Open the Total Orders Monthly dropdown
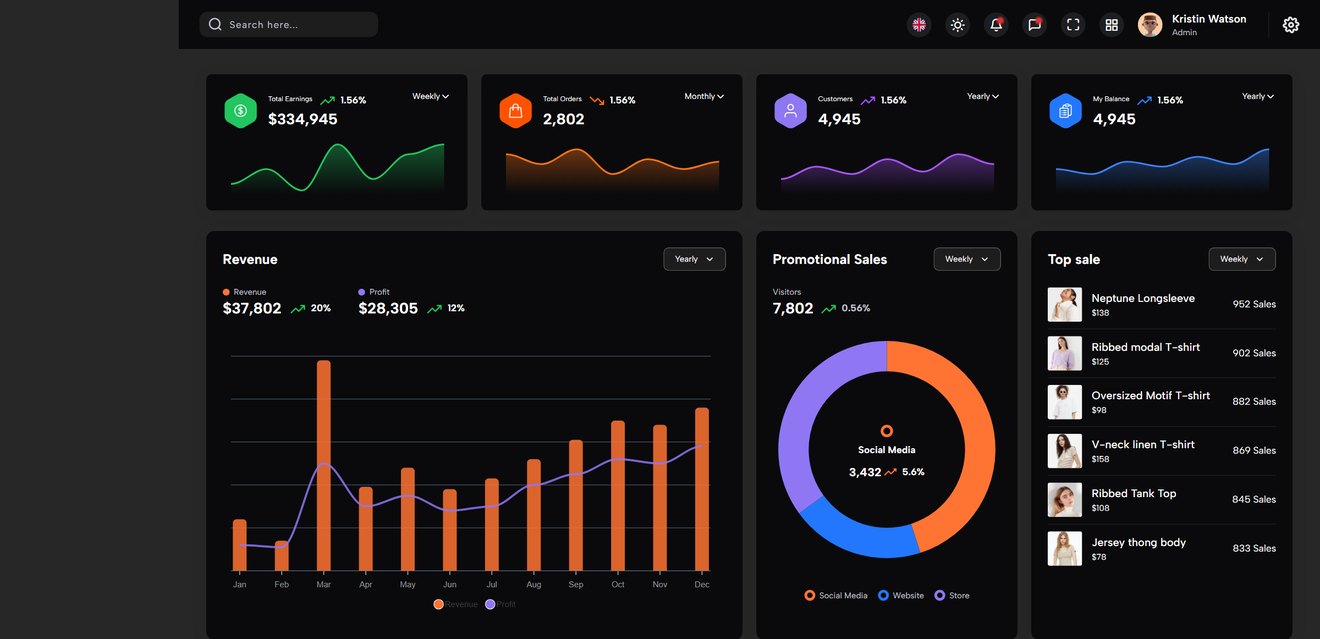This screenshot has width=1320, height=639. tap(704, 97)
